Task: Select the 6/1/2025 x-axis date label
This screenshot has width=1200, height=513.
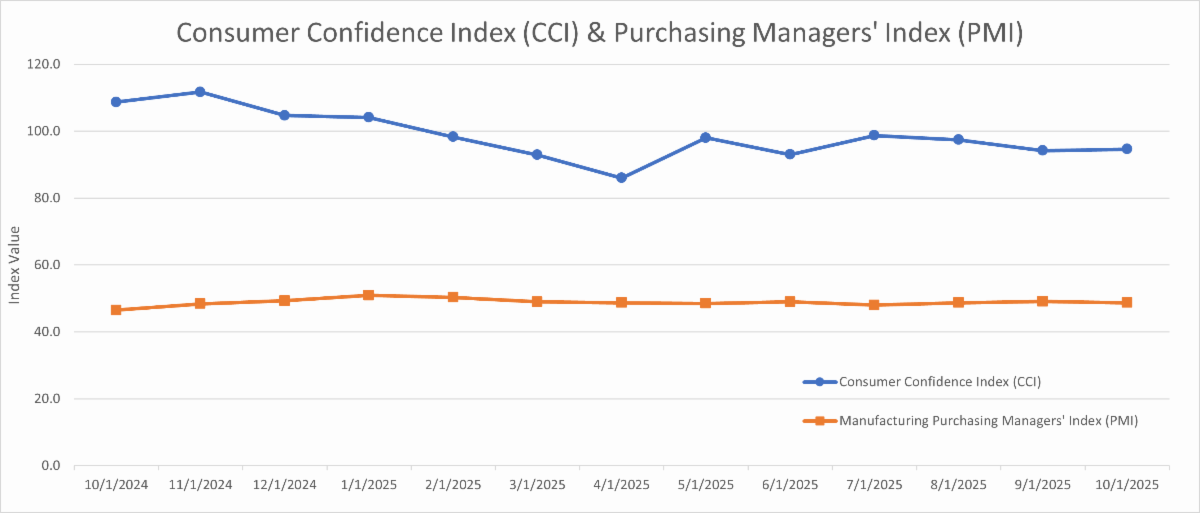Action: point(789,485)
